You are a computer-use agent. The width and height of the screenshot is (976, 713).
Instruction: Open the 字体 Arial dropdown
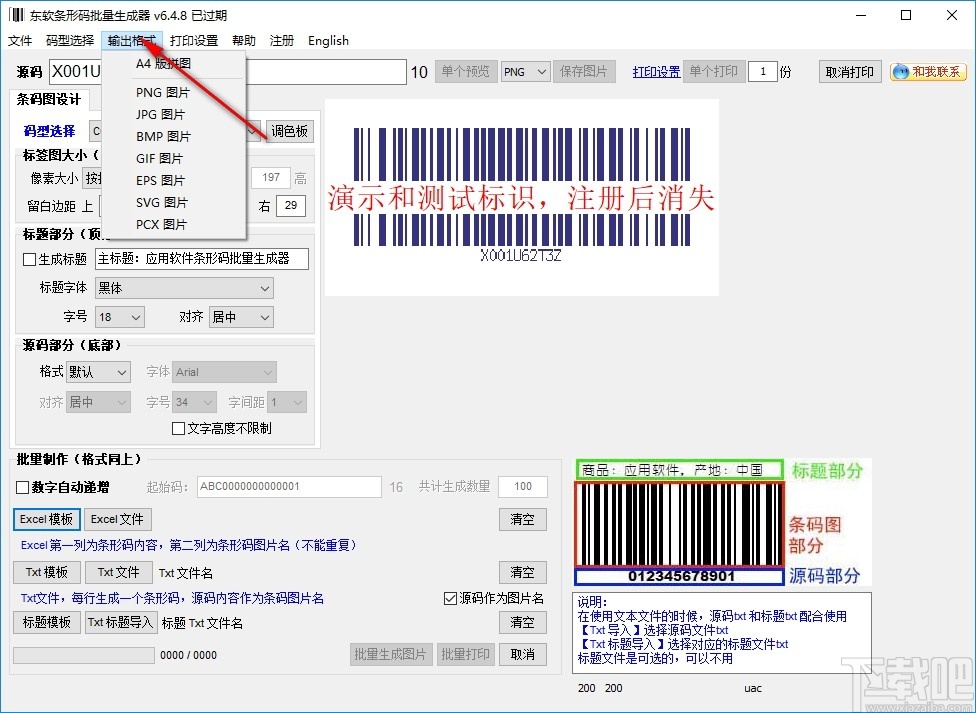[x=225, y=372]
